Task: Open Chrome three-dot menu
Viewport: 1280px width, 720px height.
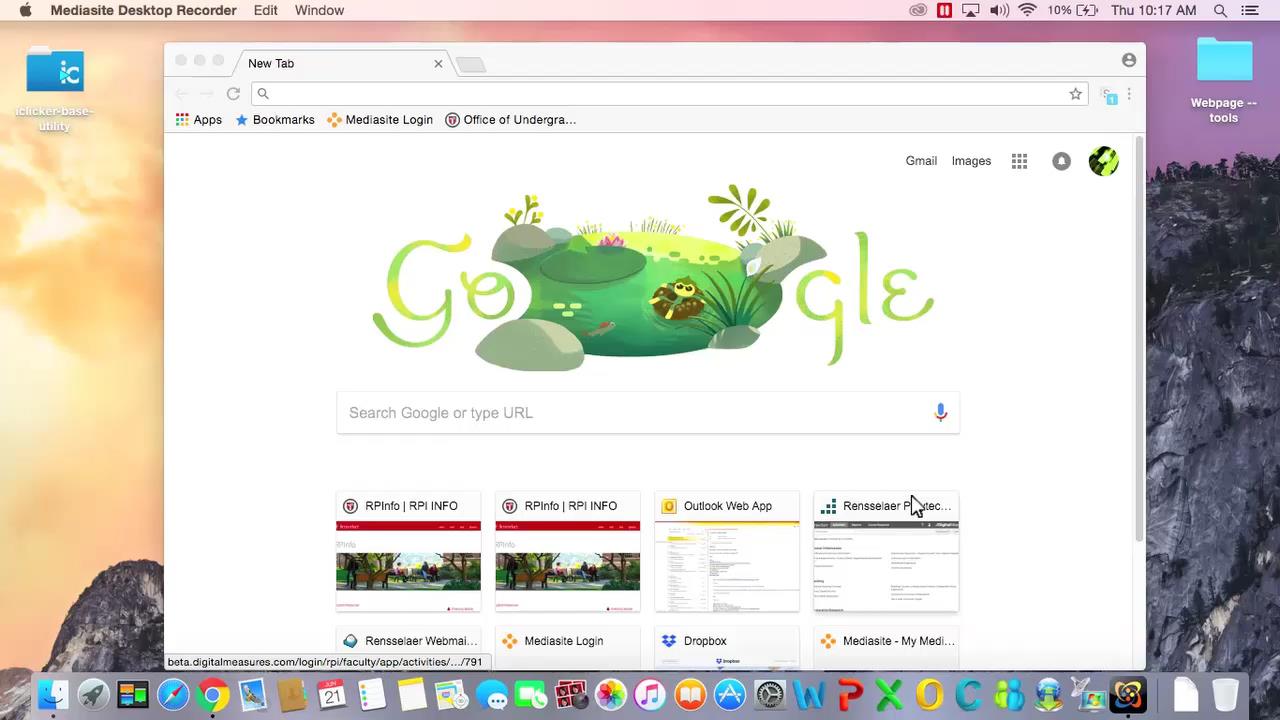Action: (x=1129, y=94)
